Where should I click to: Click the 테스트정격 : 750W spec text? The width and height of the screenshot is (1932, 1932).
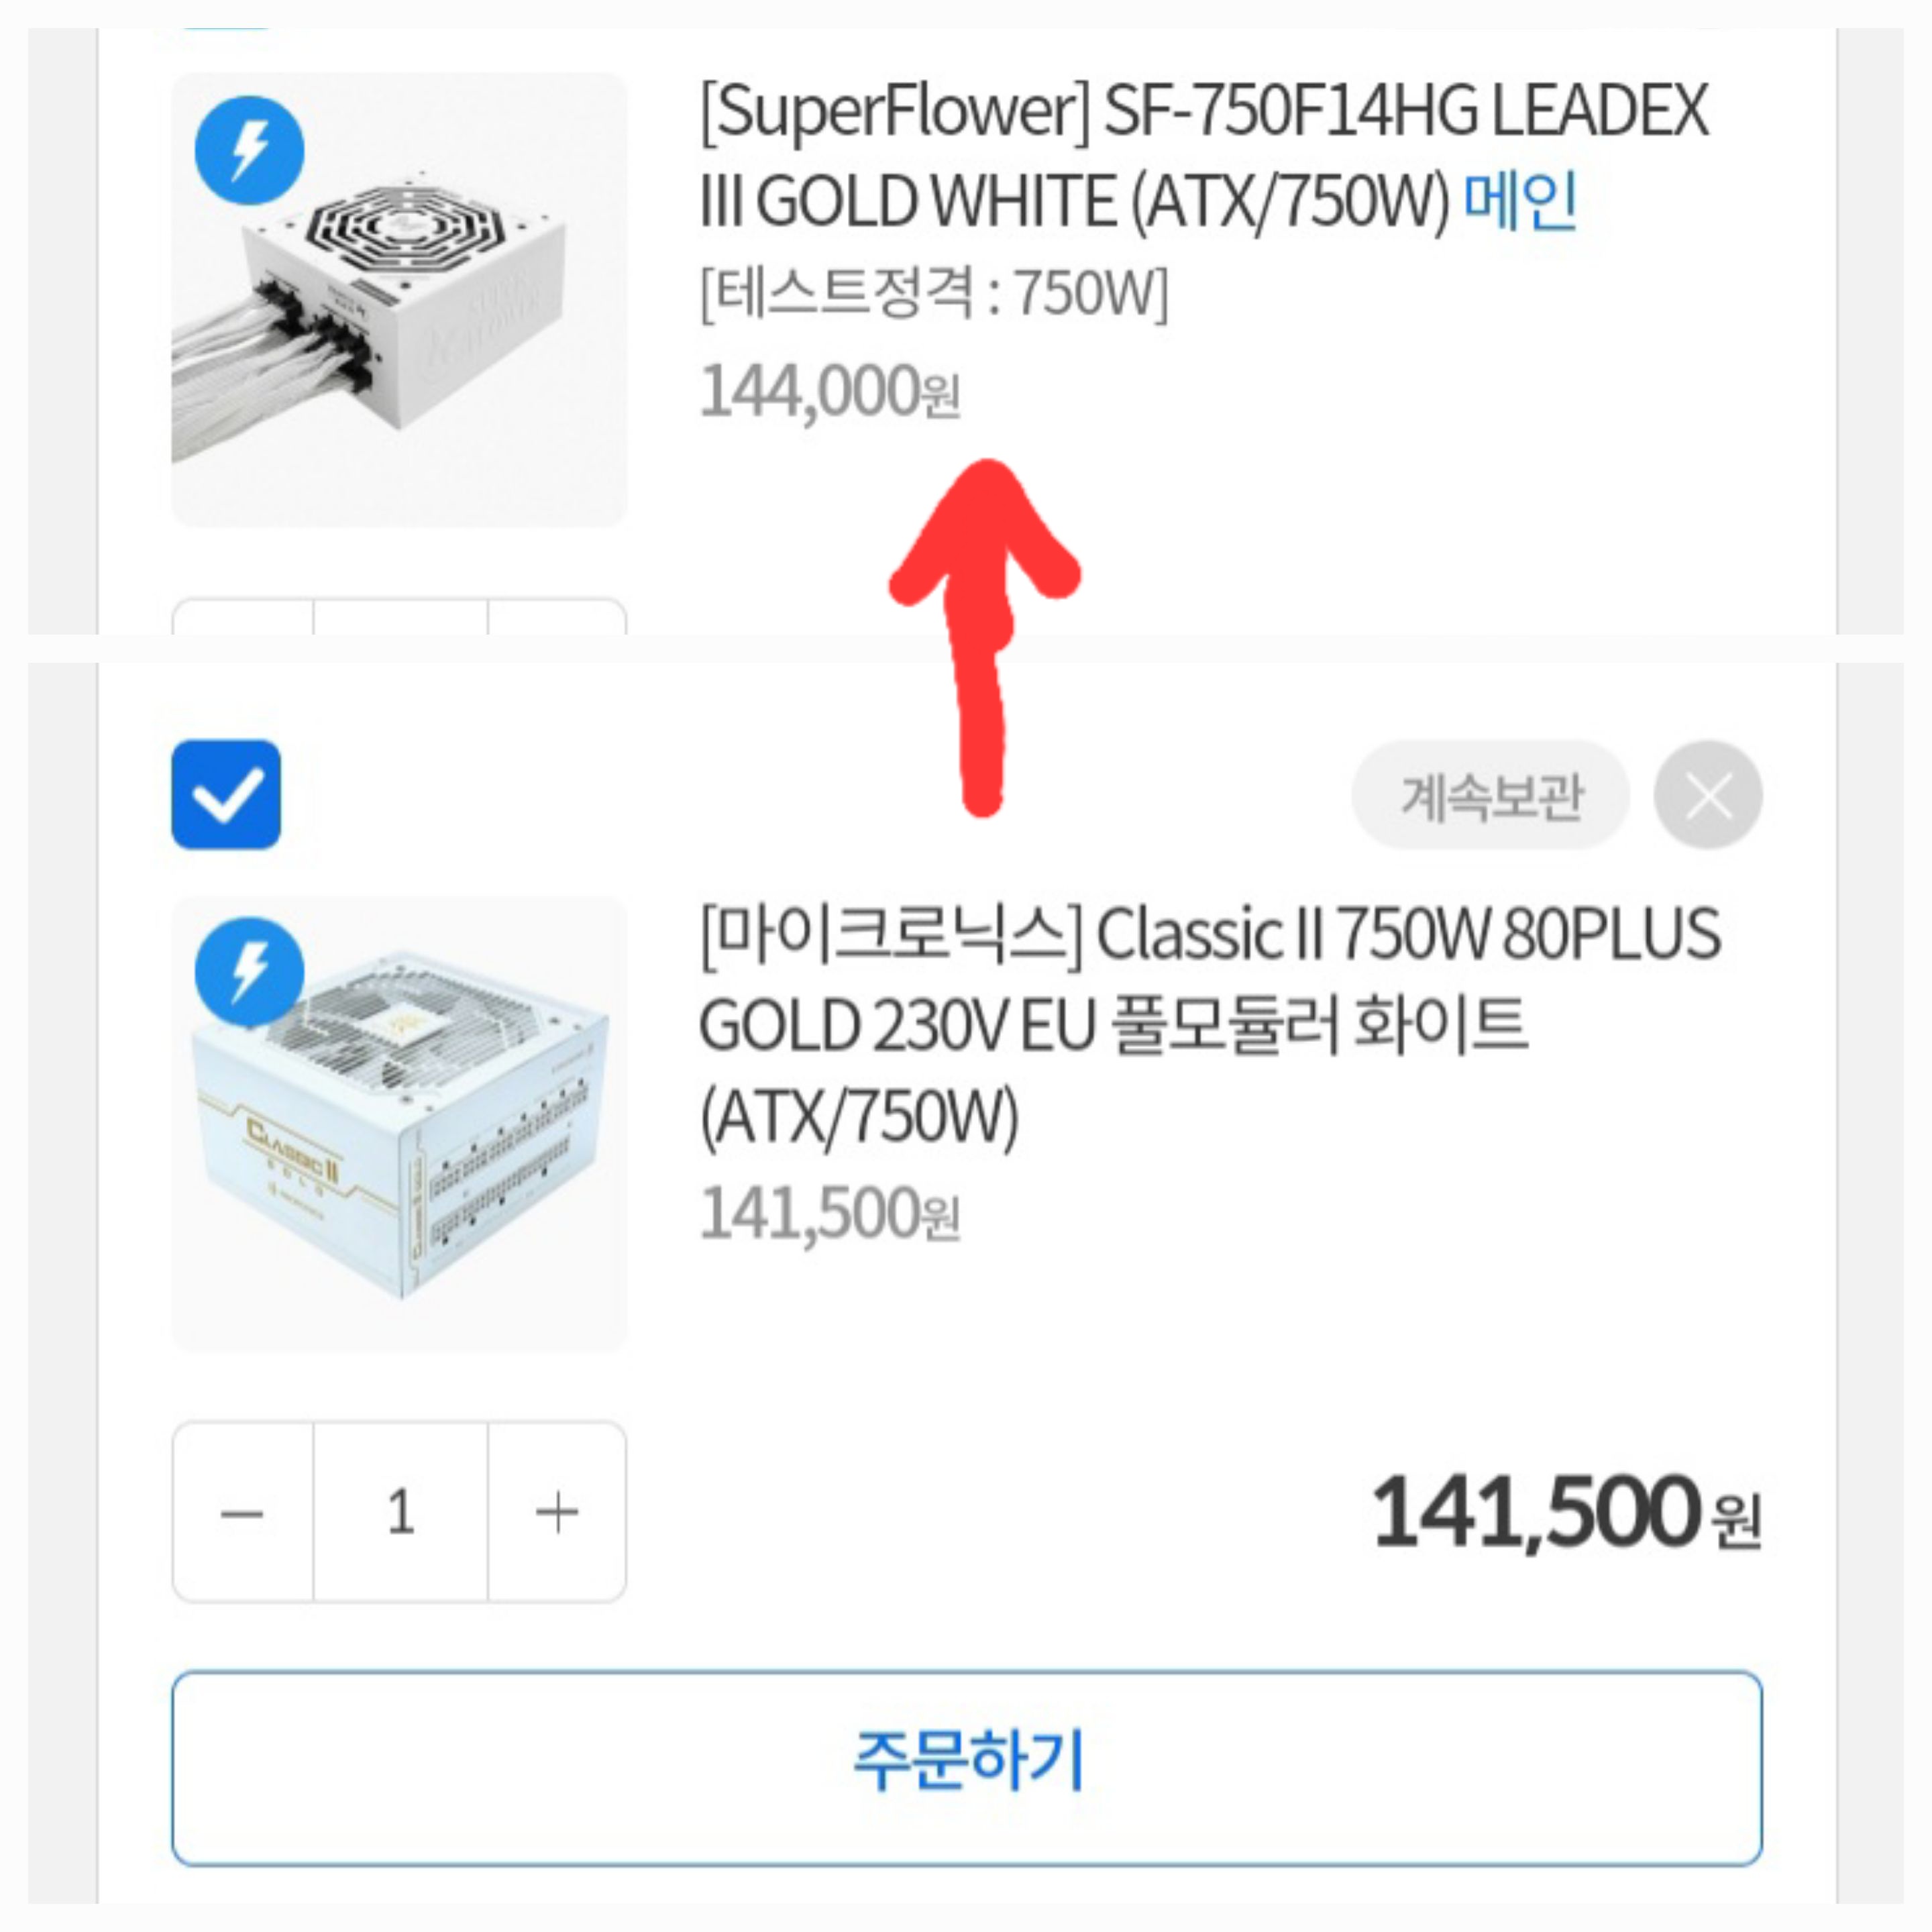pos(934,294)
